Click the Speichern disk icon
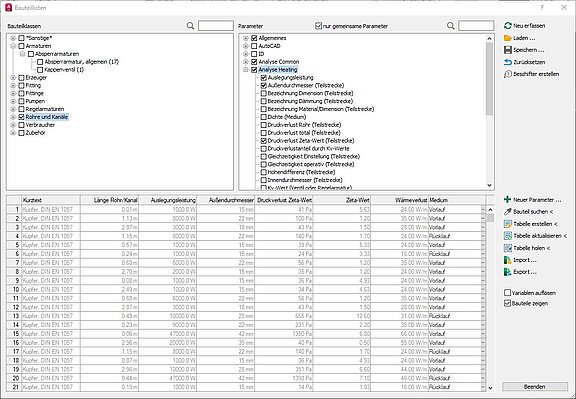The width and height of the screenshot is (576, 399). (508, 50)
